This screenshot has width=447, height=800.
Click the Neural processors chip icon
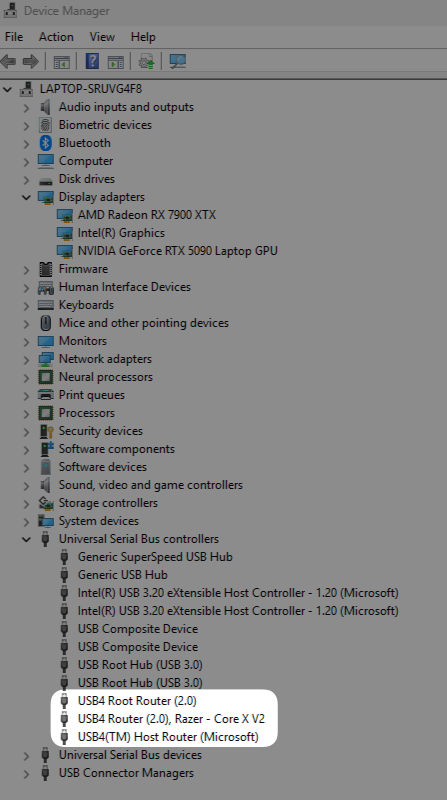45,377
